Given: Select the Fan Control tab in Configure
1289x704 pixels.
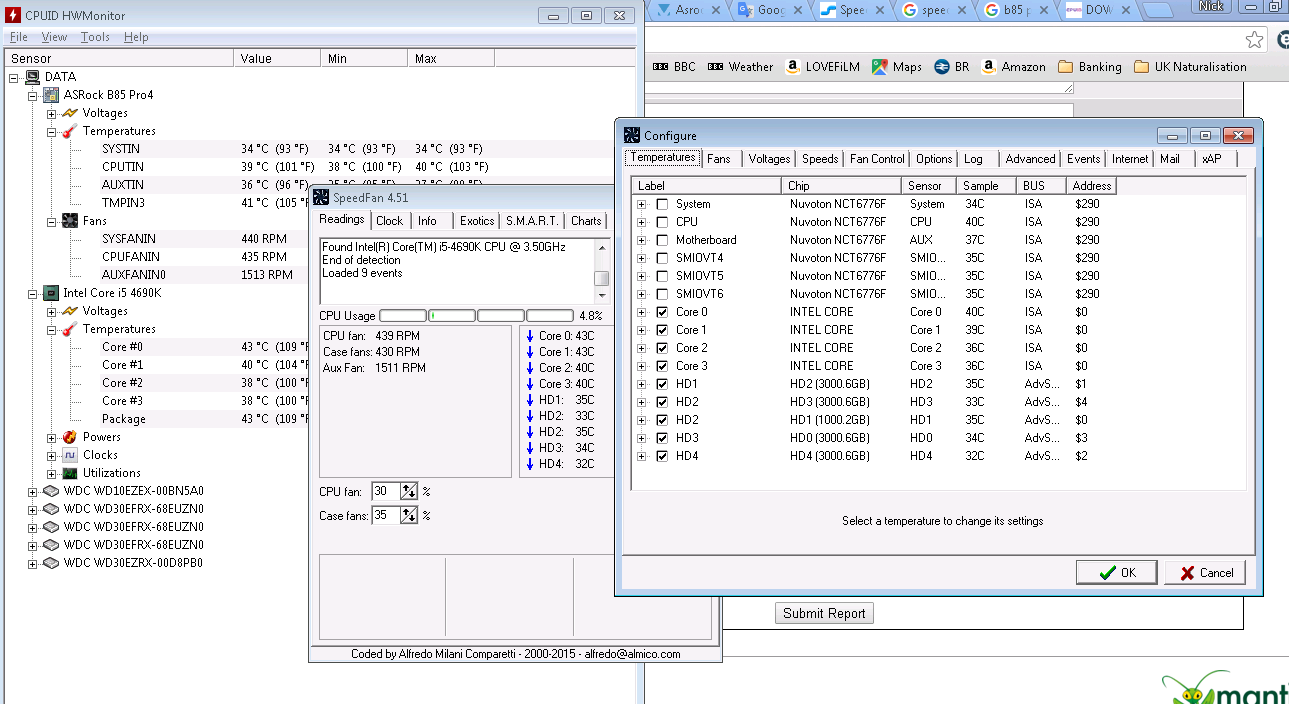Looking at the screenshot, I should point(877,159).
